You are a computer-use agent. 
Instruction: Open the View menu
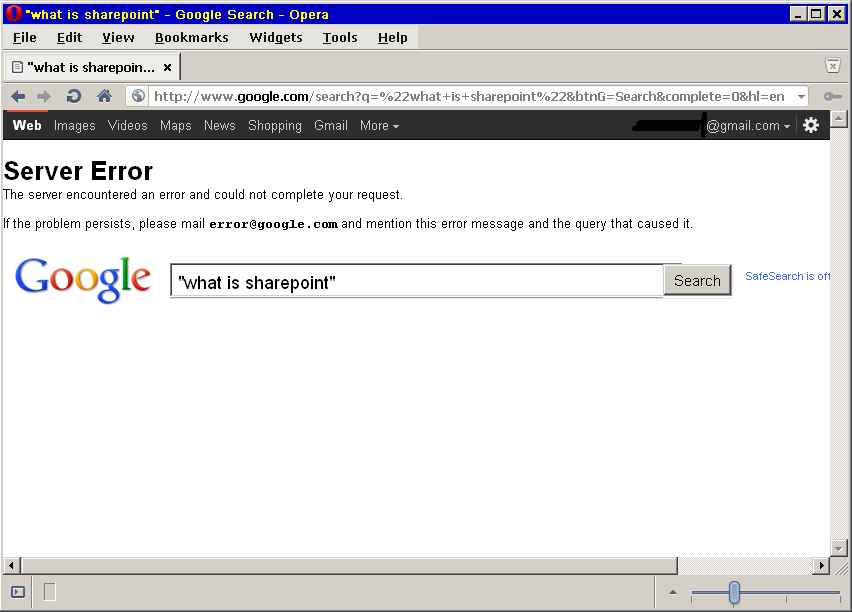click(118, 38)
